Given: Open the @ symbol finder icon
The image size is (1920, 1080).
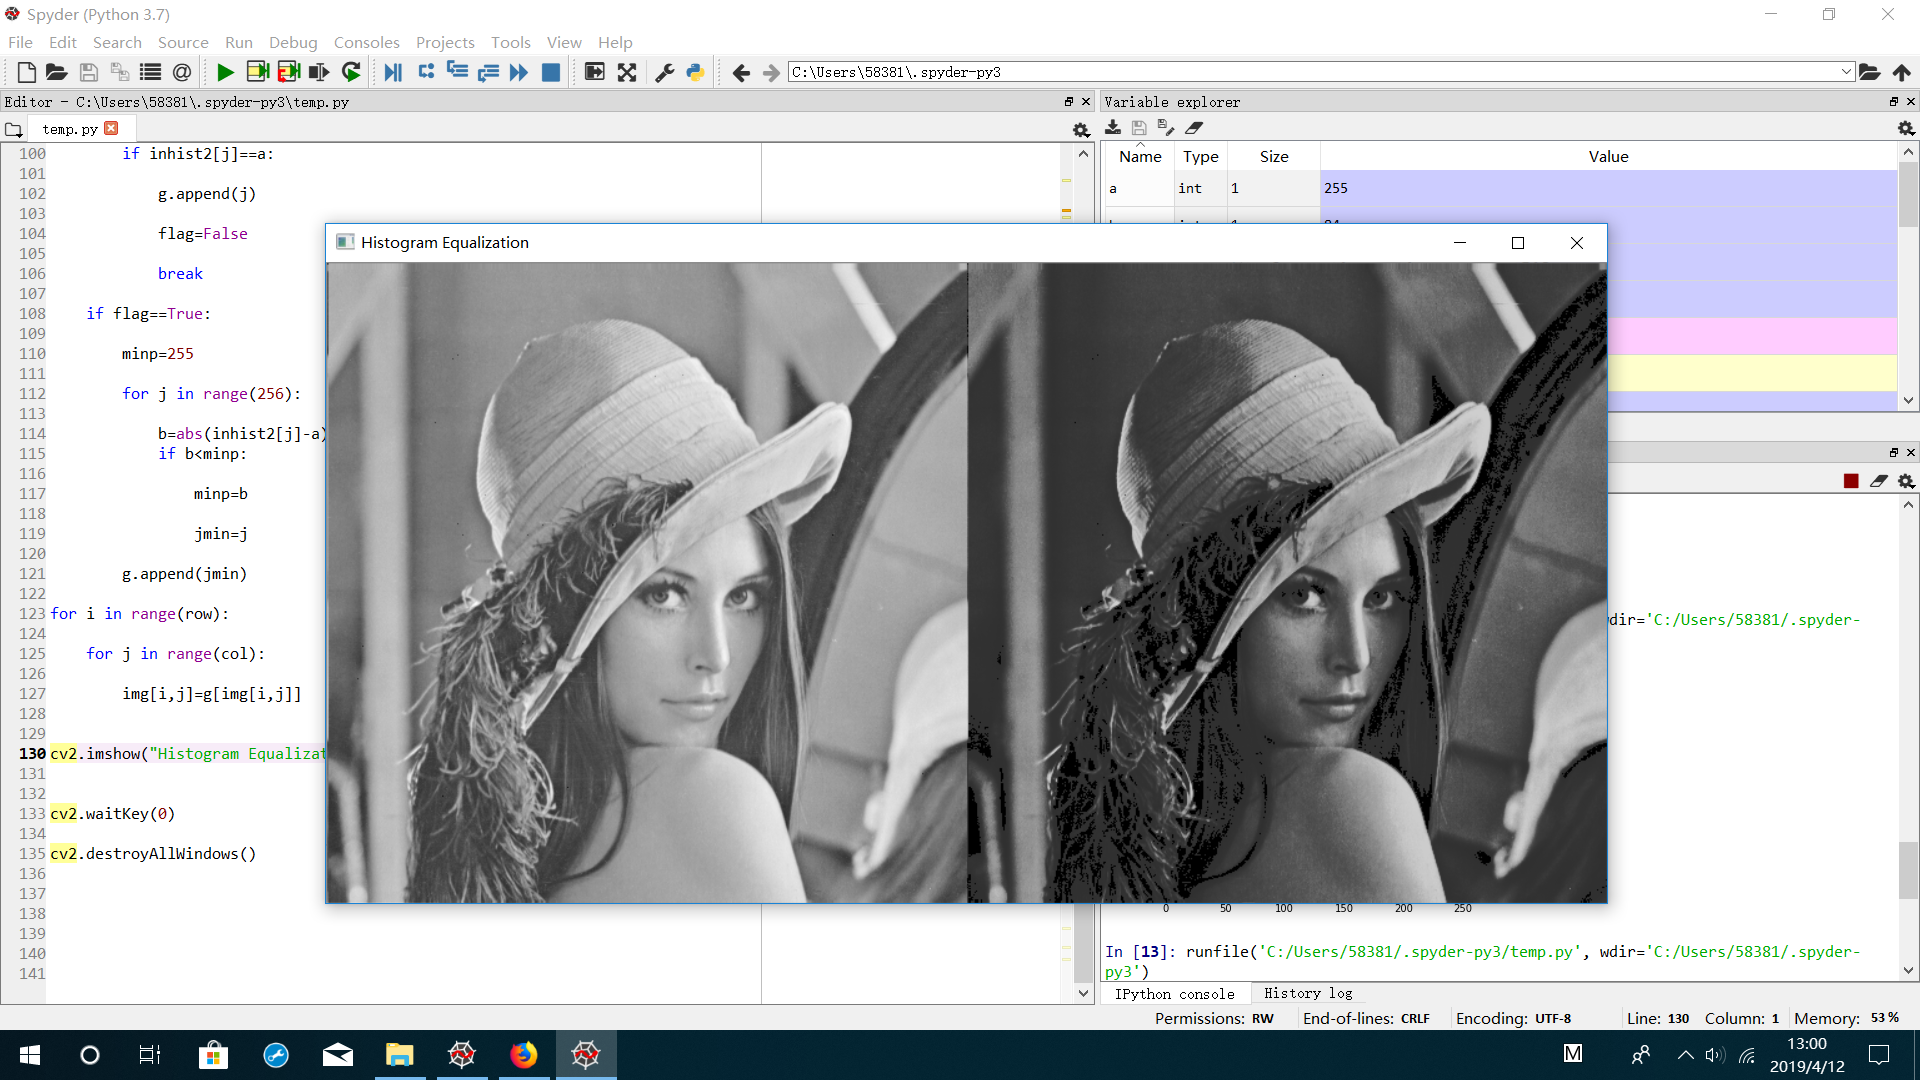Looking at the screenshot, I should coord(181,72).
